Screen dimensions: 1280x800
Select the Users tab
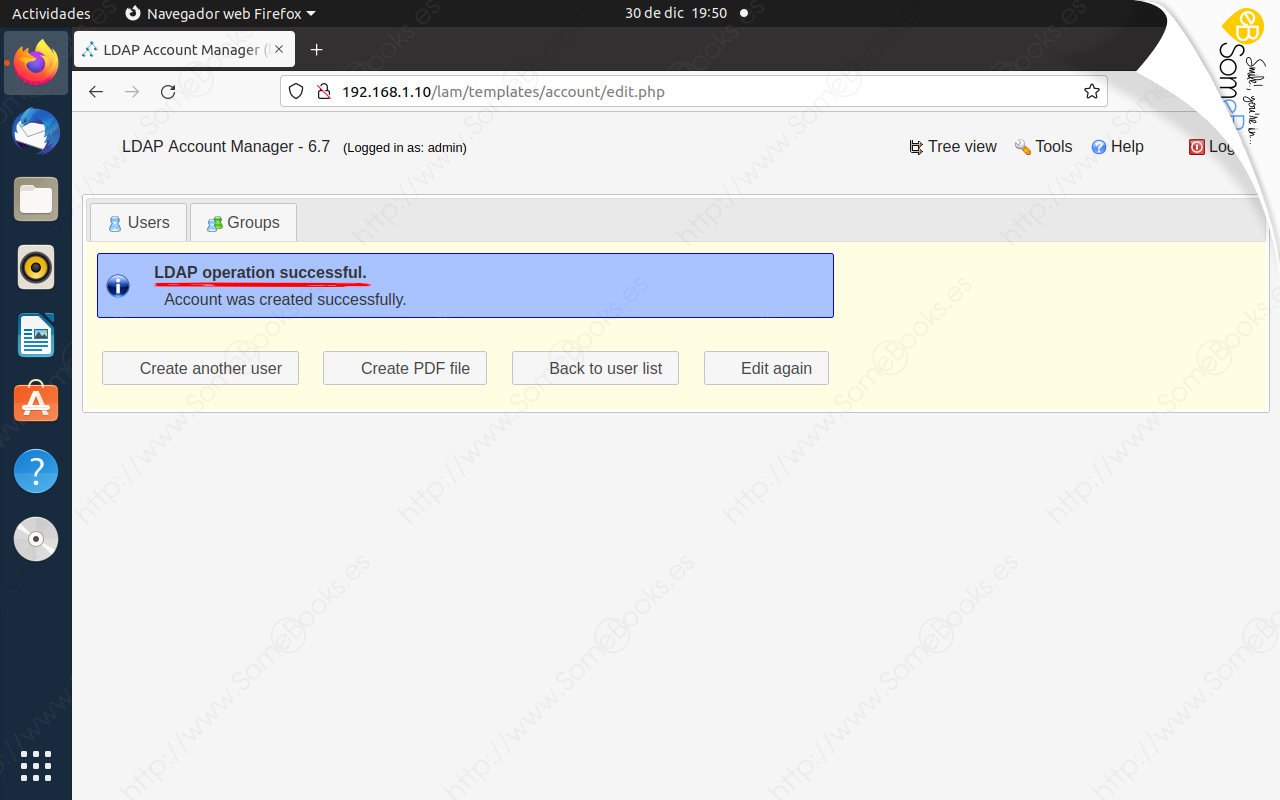(138, 222)
